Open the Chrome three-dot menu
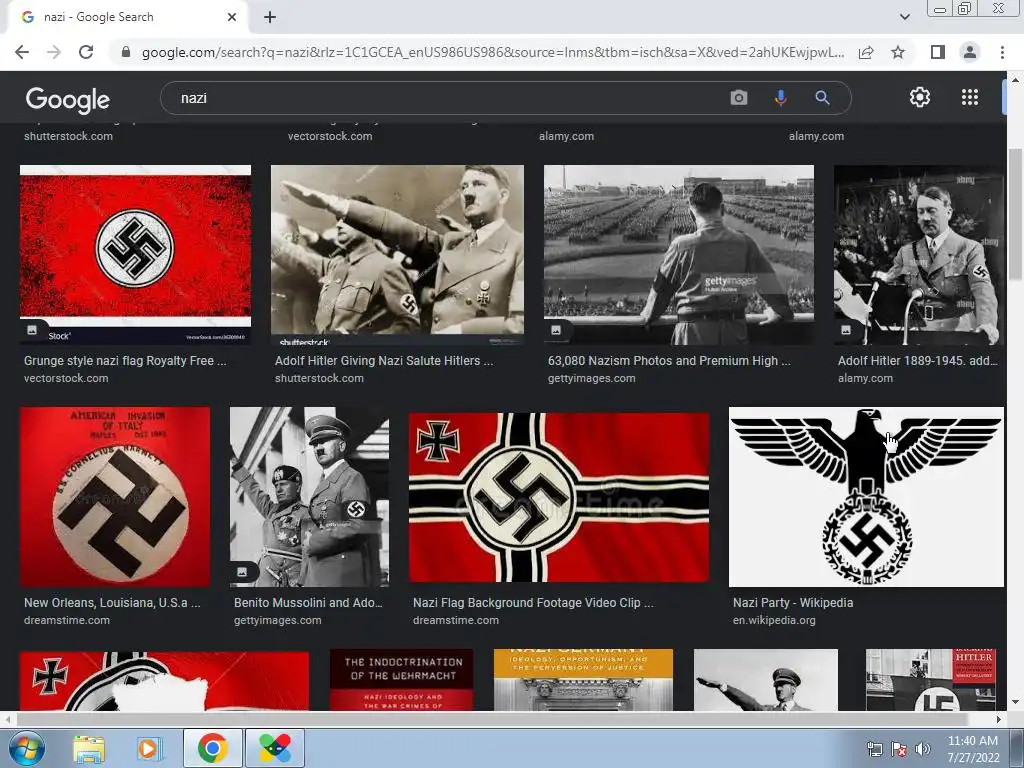The width and height of the screenshot is (1024, 768). 1002,52
